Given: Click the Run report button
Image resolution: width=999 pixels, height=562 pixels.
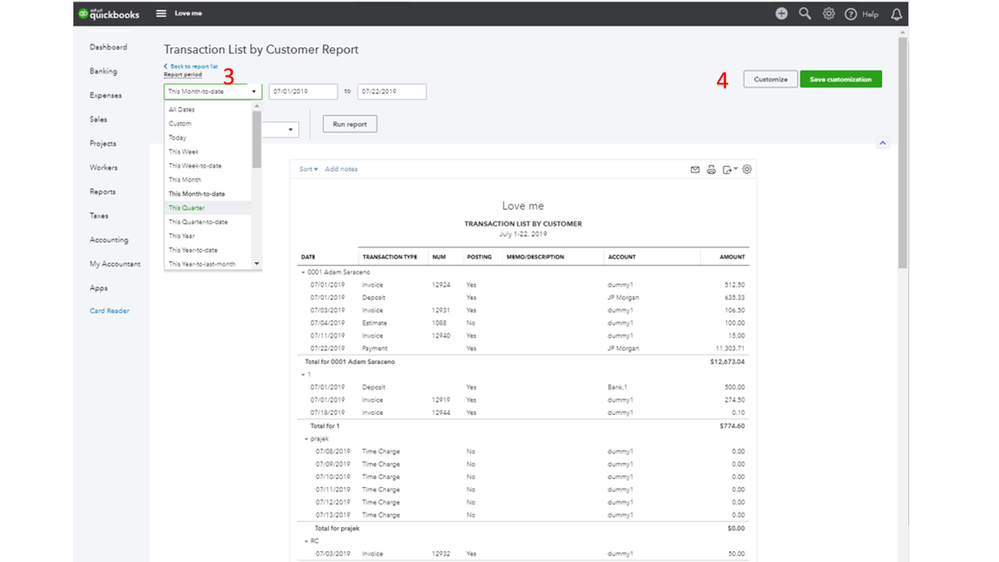Looking at the screenshot, I should point(349,125).
